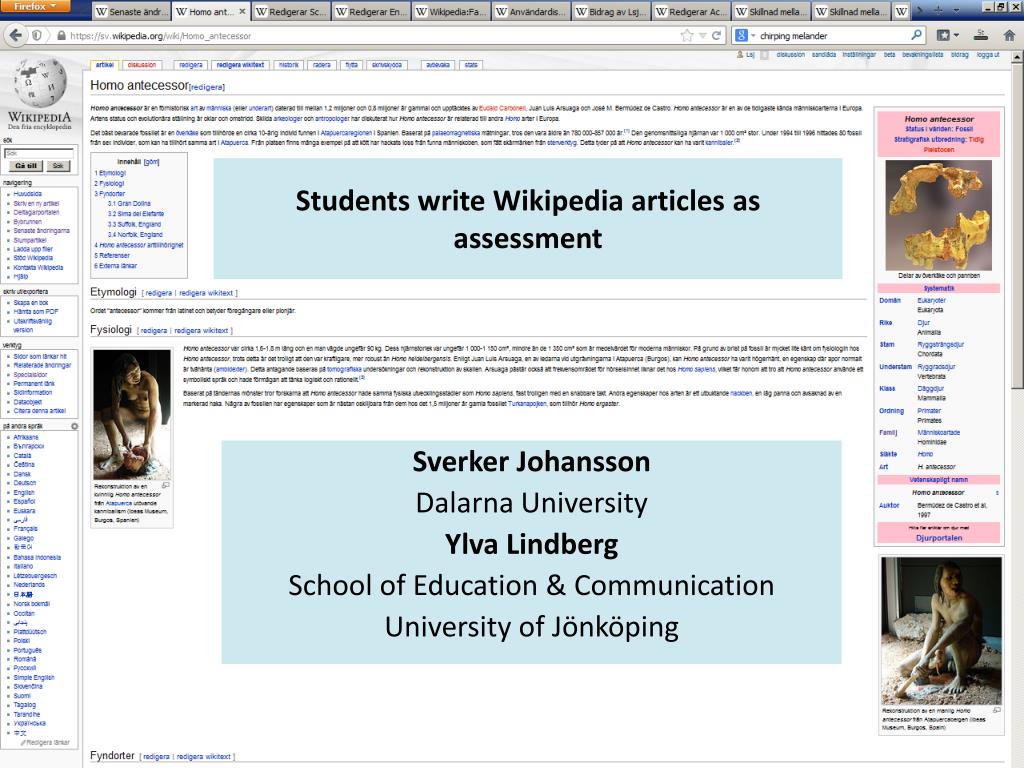Screen dimensions: 1024x768
Task: Go back with the browser back arrow
Action: tap(15, 35)
